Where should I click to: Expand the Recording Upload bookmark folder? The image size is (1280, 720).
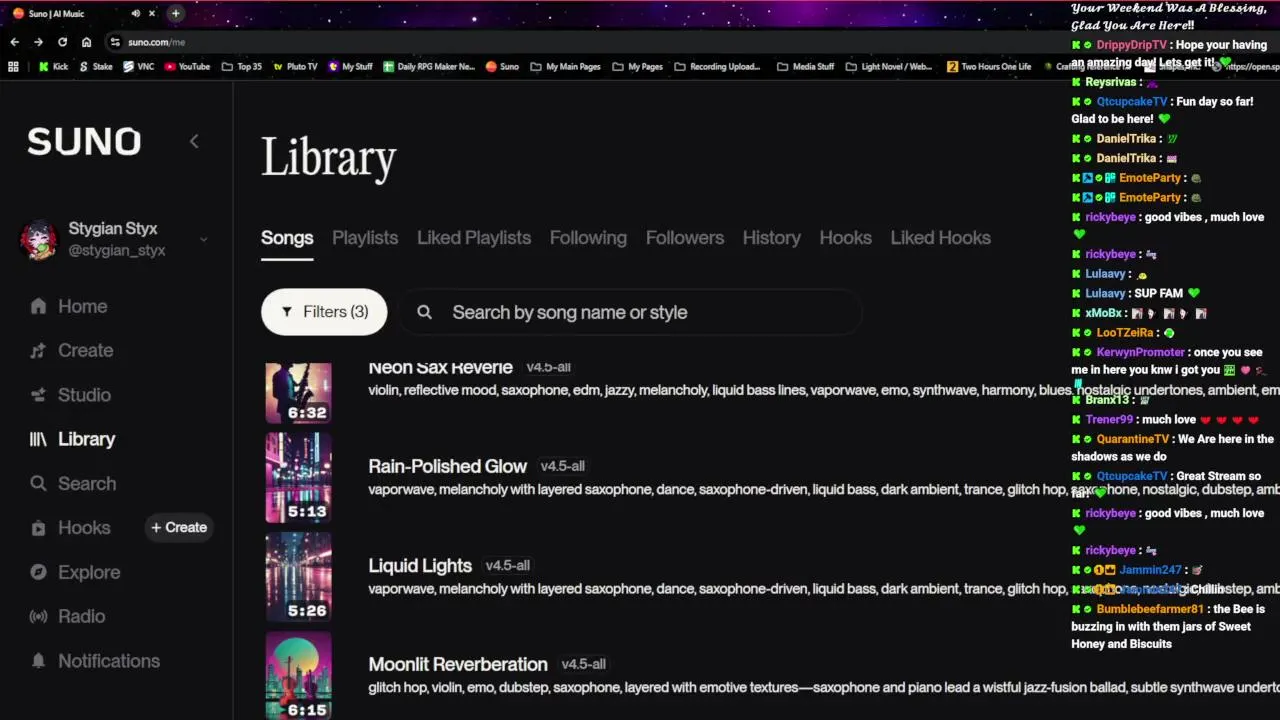click(x=717, y=67)
